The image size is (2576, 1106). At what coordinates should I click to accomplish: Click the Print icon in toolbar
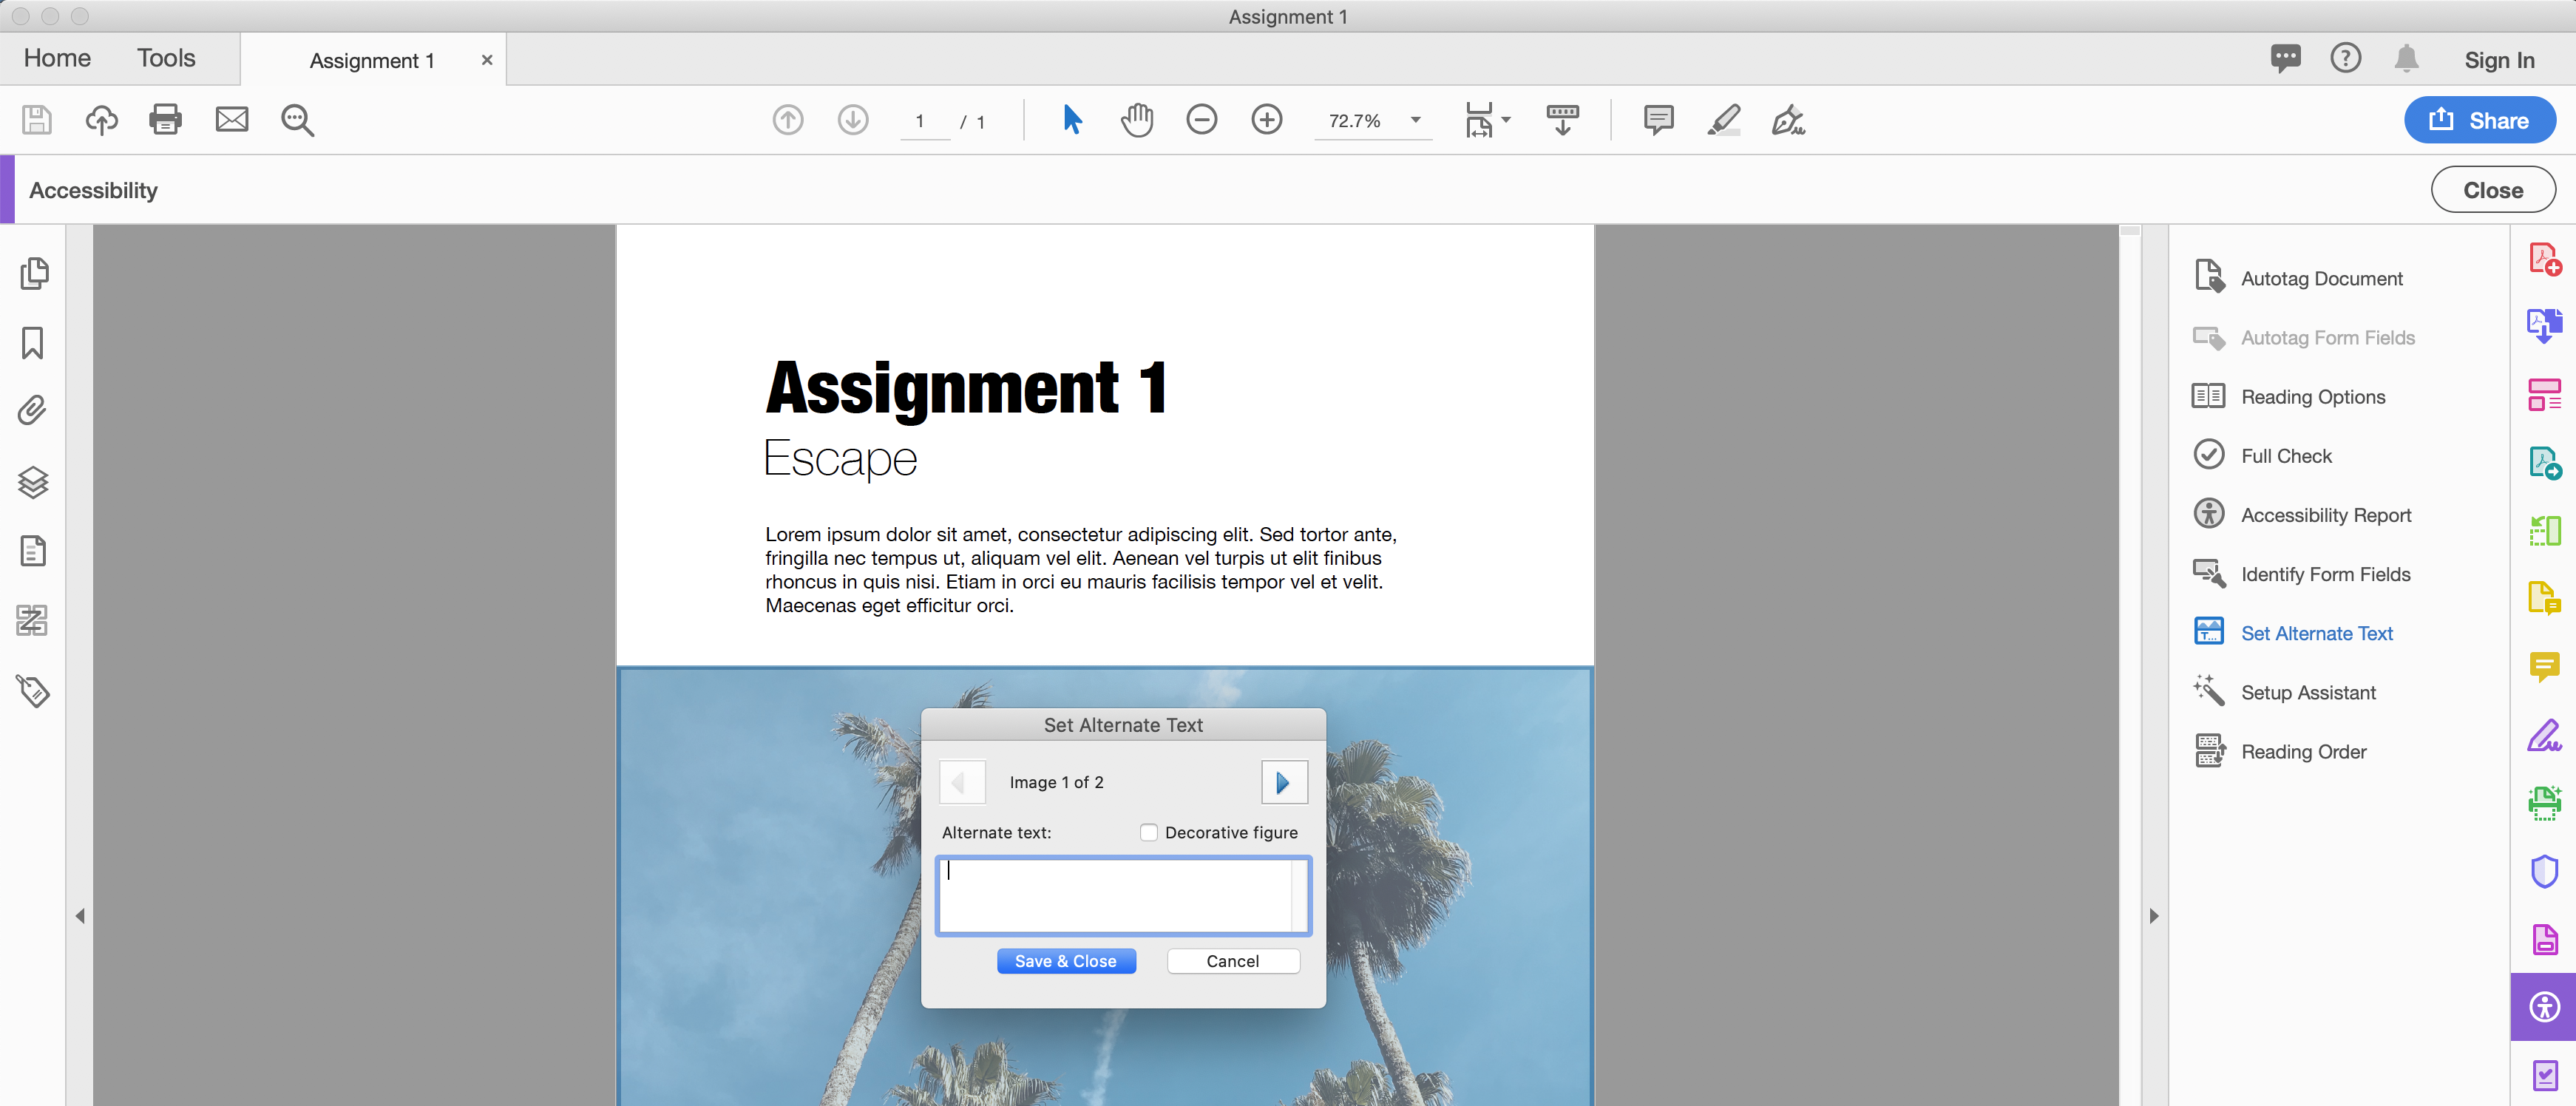pos(166,120)
